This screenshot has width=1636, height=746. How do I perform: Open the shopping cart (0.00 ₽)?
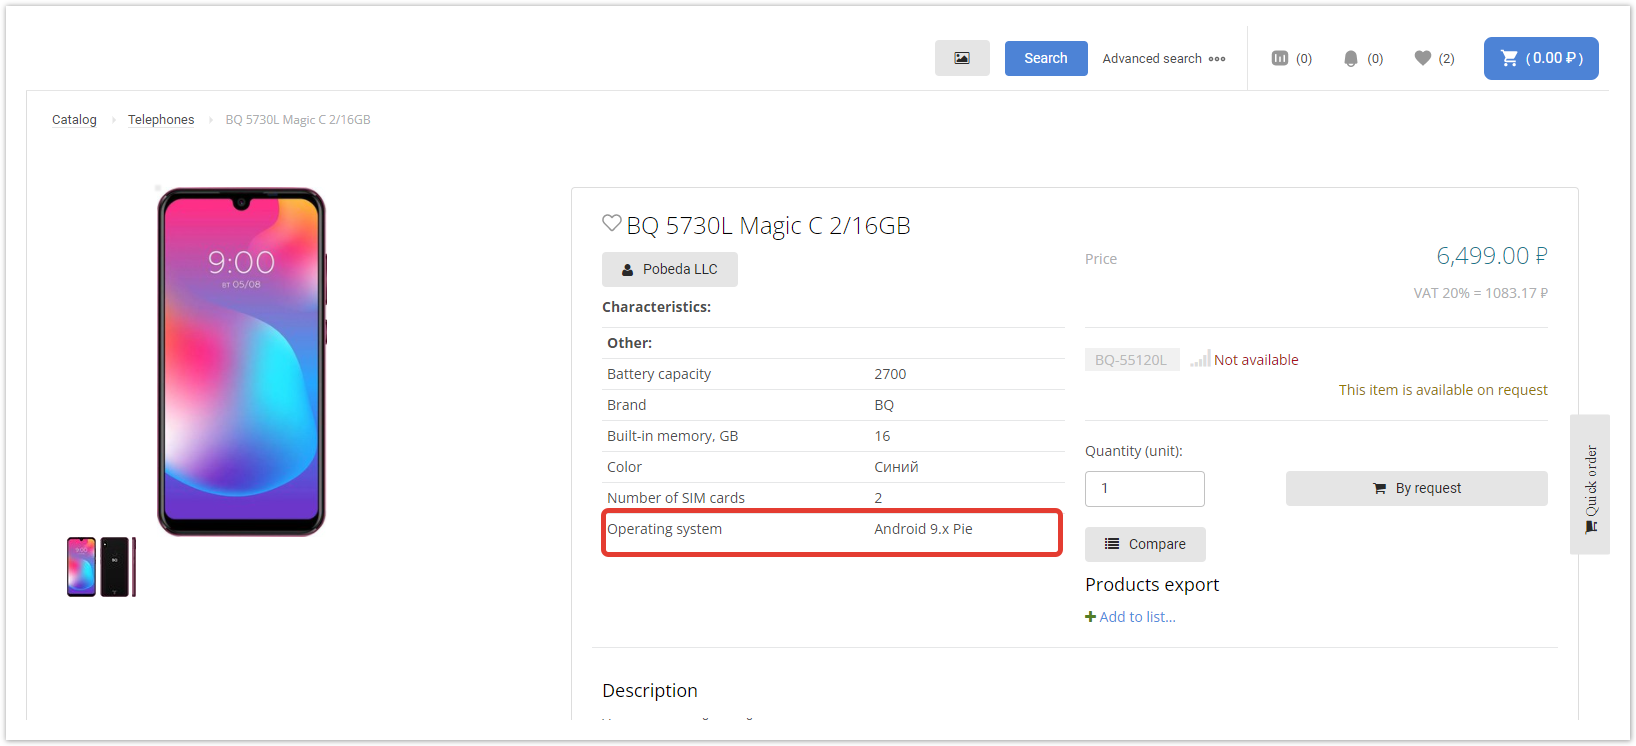pos(1541,58)
